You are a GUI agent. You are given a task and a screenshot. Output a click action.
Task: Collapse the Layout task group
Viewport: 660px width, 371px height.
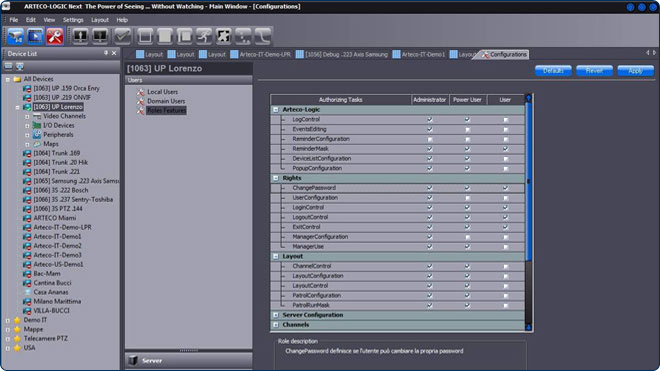(276, 256)
